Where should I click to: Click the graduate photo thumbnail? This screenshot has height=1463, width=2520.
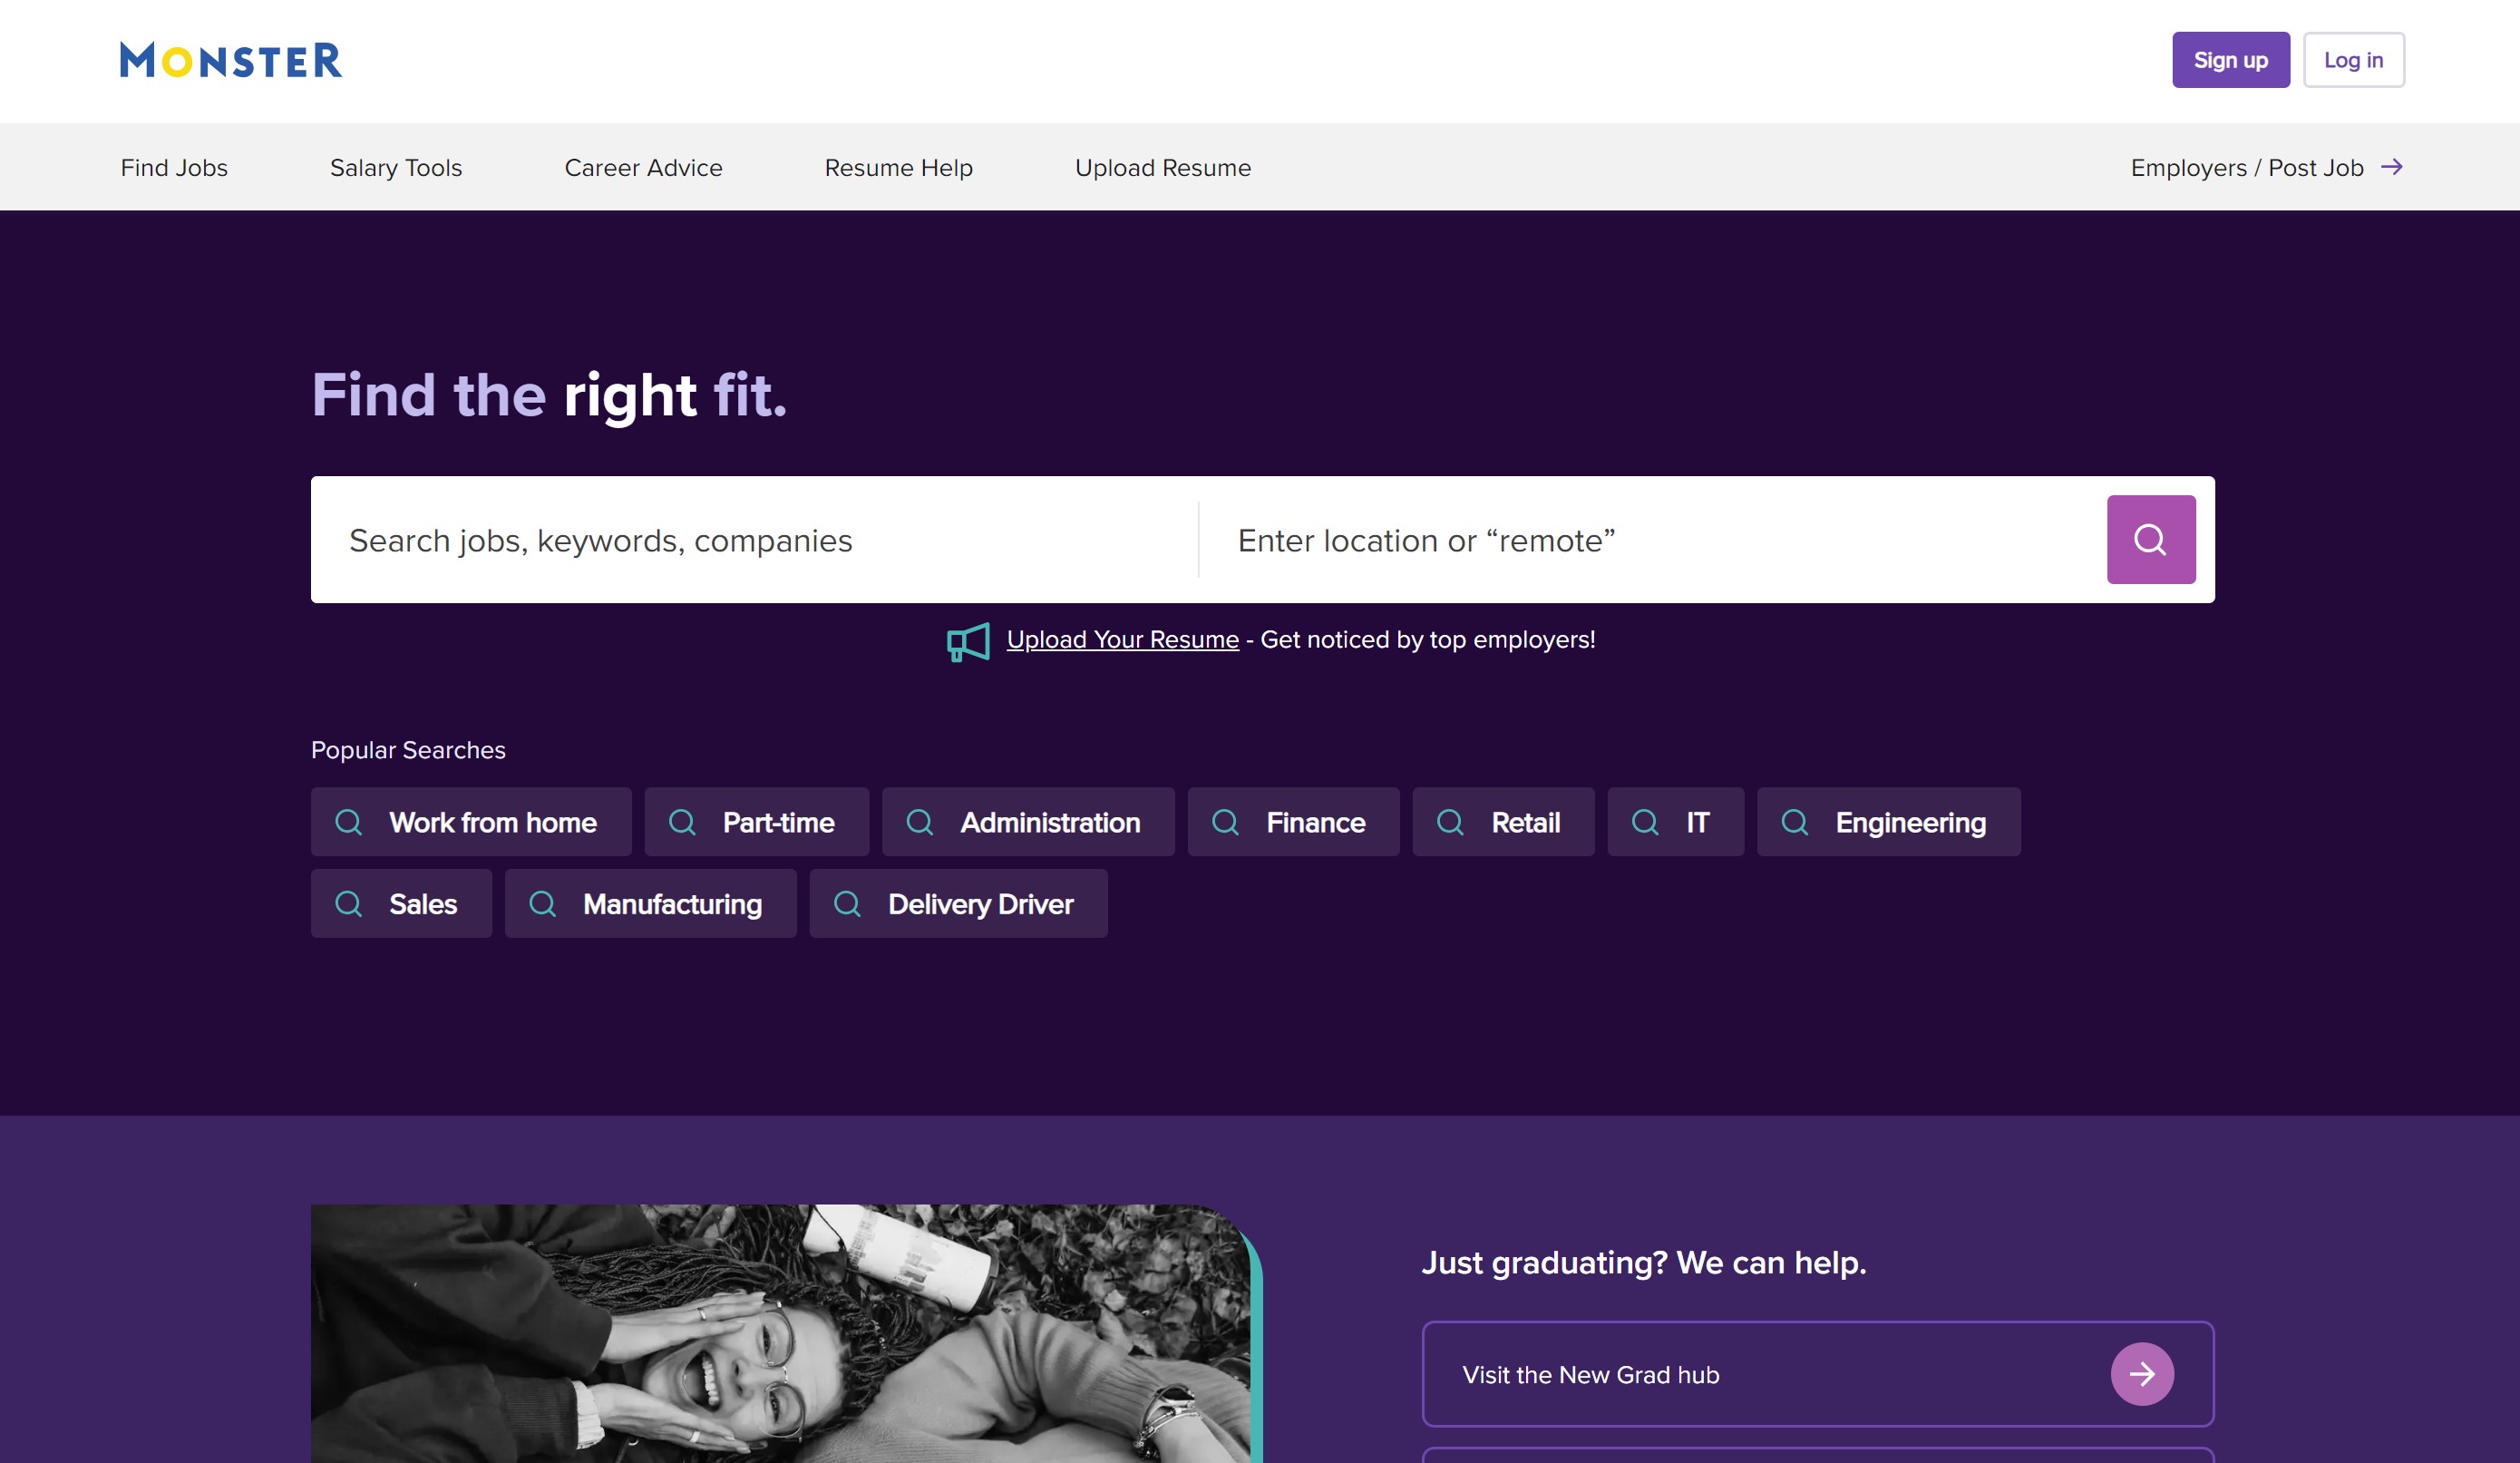click(x=780, y=1333)
